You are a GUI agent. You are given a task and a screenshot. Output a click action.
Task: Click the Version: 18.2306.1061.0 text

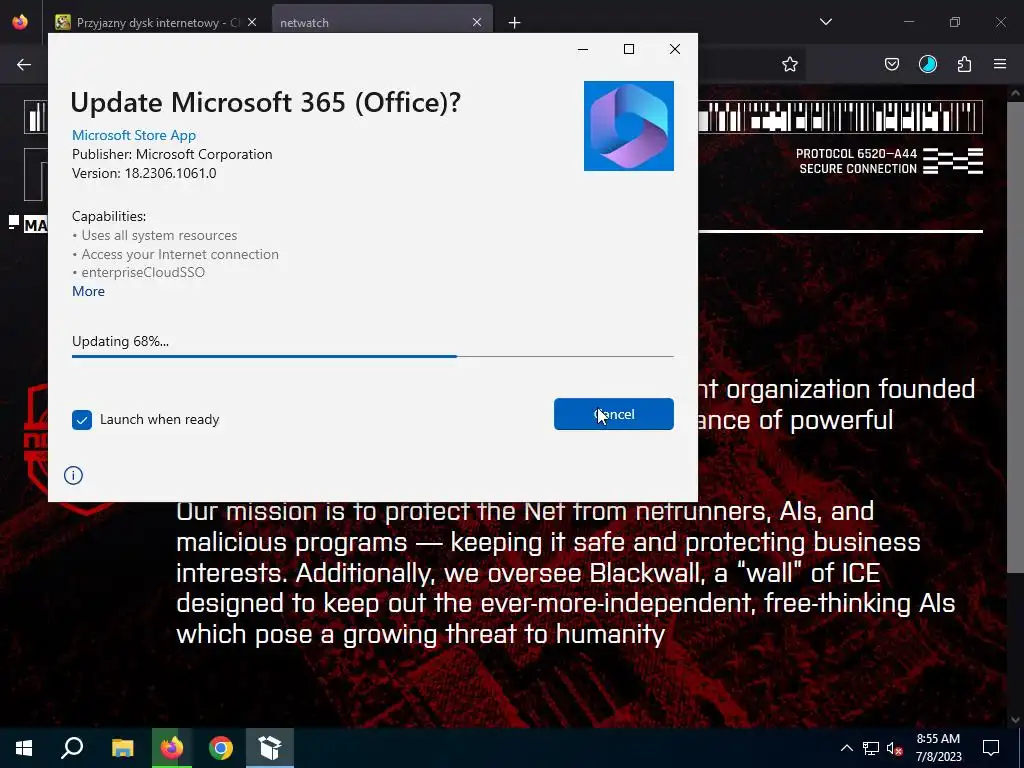pos(144,173)
